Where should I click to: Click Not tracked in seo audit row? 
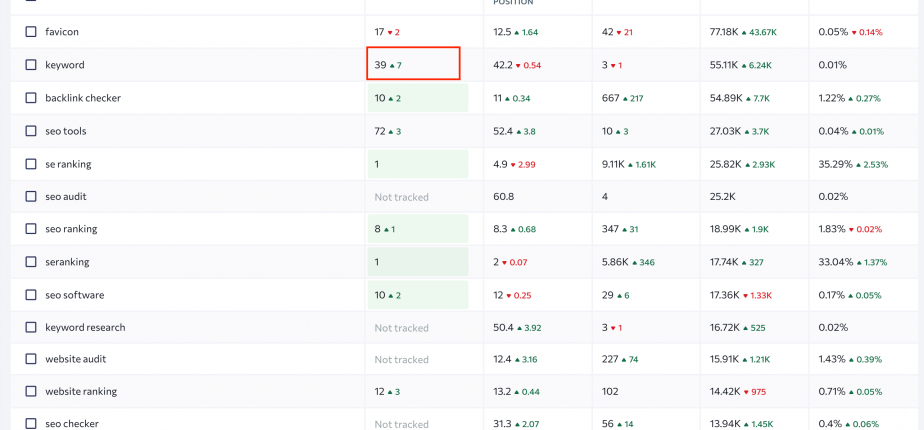[x=401, y=197]
